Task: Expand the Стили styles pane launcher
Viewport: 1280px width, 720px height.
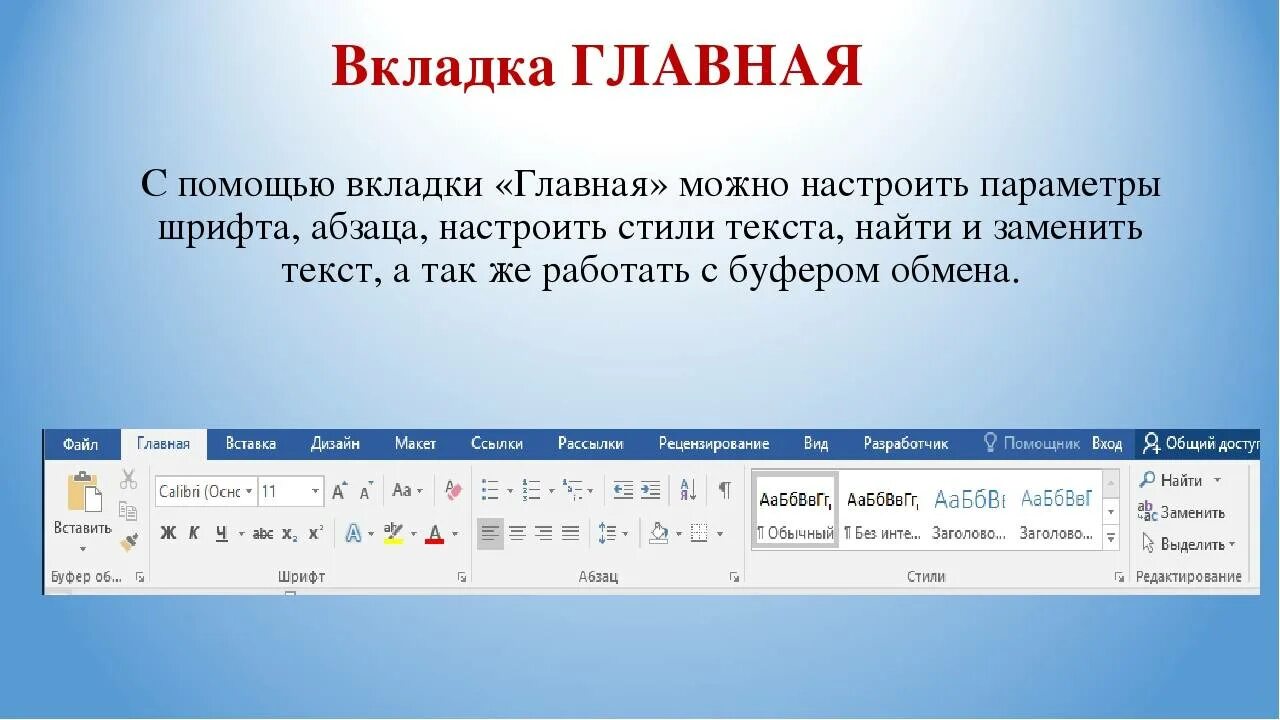Action: [x=1119, y=577]
